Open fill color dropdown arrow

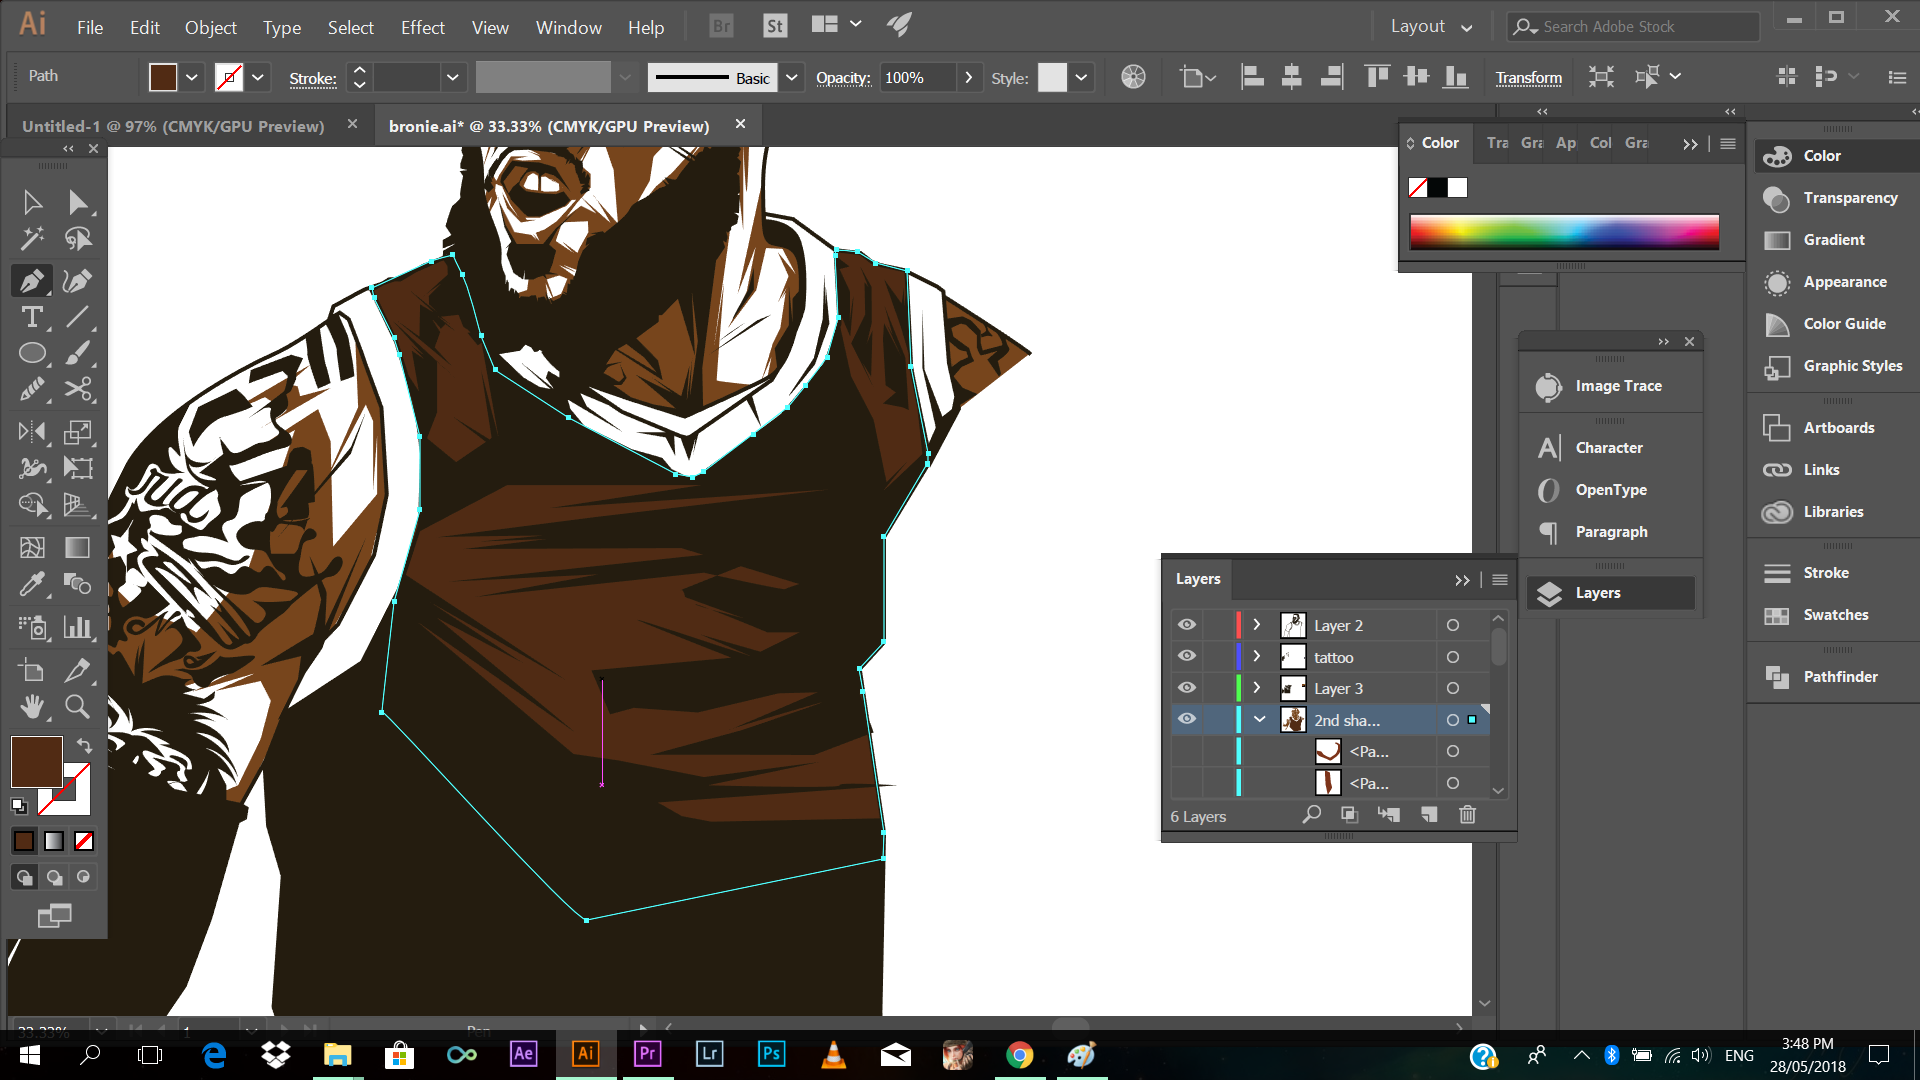click(192, 77)
